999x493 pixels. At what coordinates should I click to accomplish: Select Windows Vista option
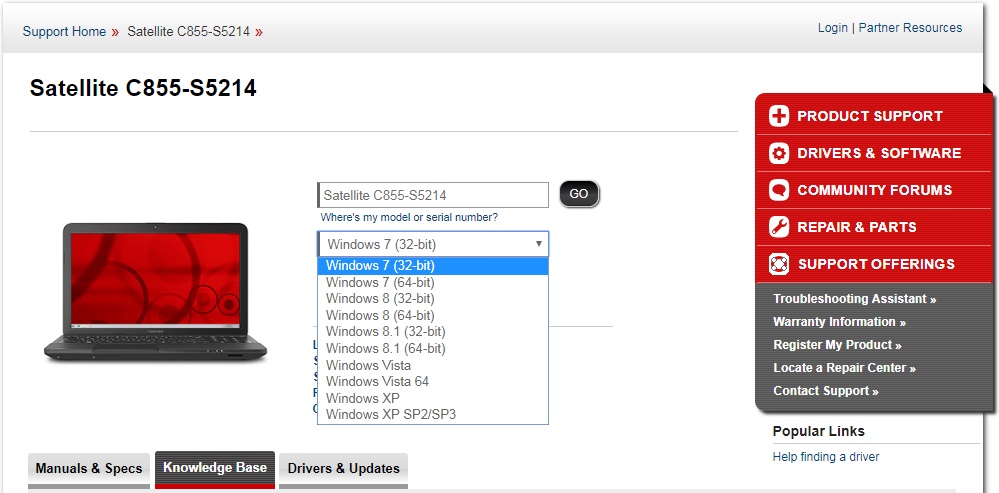coord(433,365)
